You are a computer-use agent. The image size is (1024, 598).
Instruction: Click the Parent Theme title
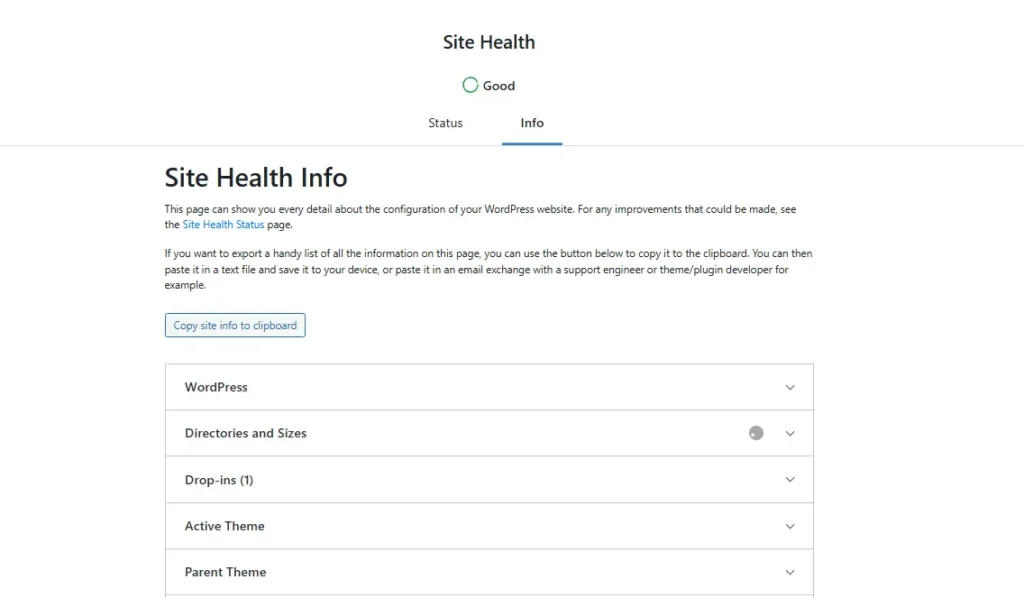click(x=225, y=573)
